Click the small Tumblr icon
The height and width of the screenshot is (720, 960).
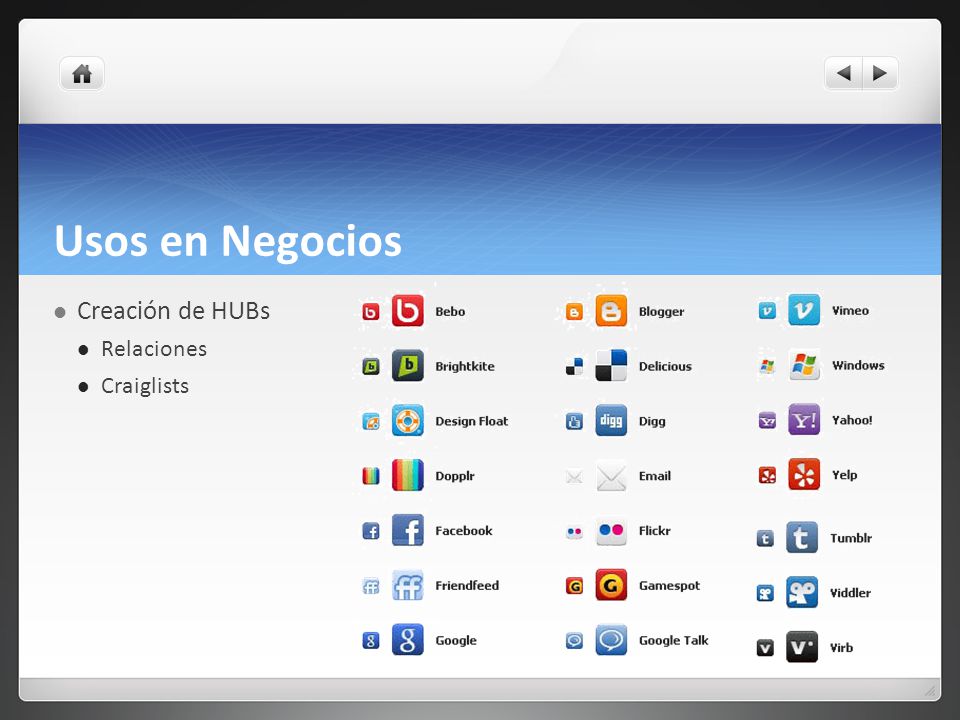pyautogui.click(x=765, y=538)
